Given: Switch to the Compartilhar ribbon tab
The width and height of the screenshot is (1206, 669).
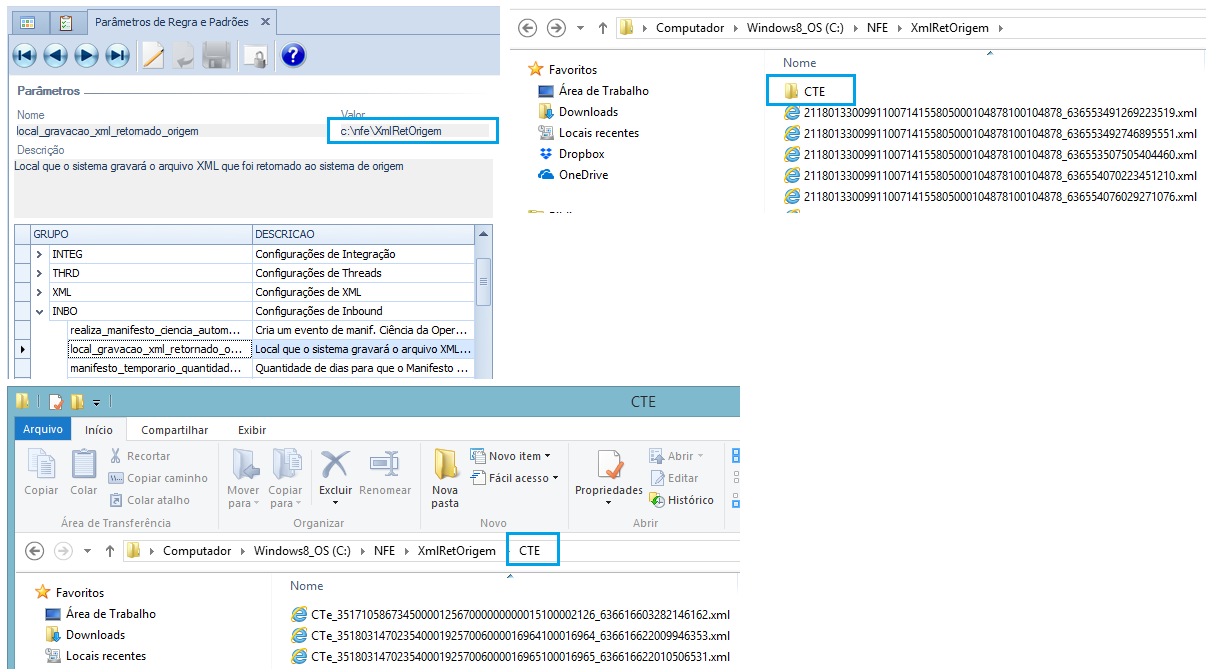Looking at the screenshot, I should tap(175, 430).
